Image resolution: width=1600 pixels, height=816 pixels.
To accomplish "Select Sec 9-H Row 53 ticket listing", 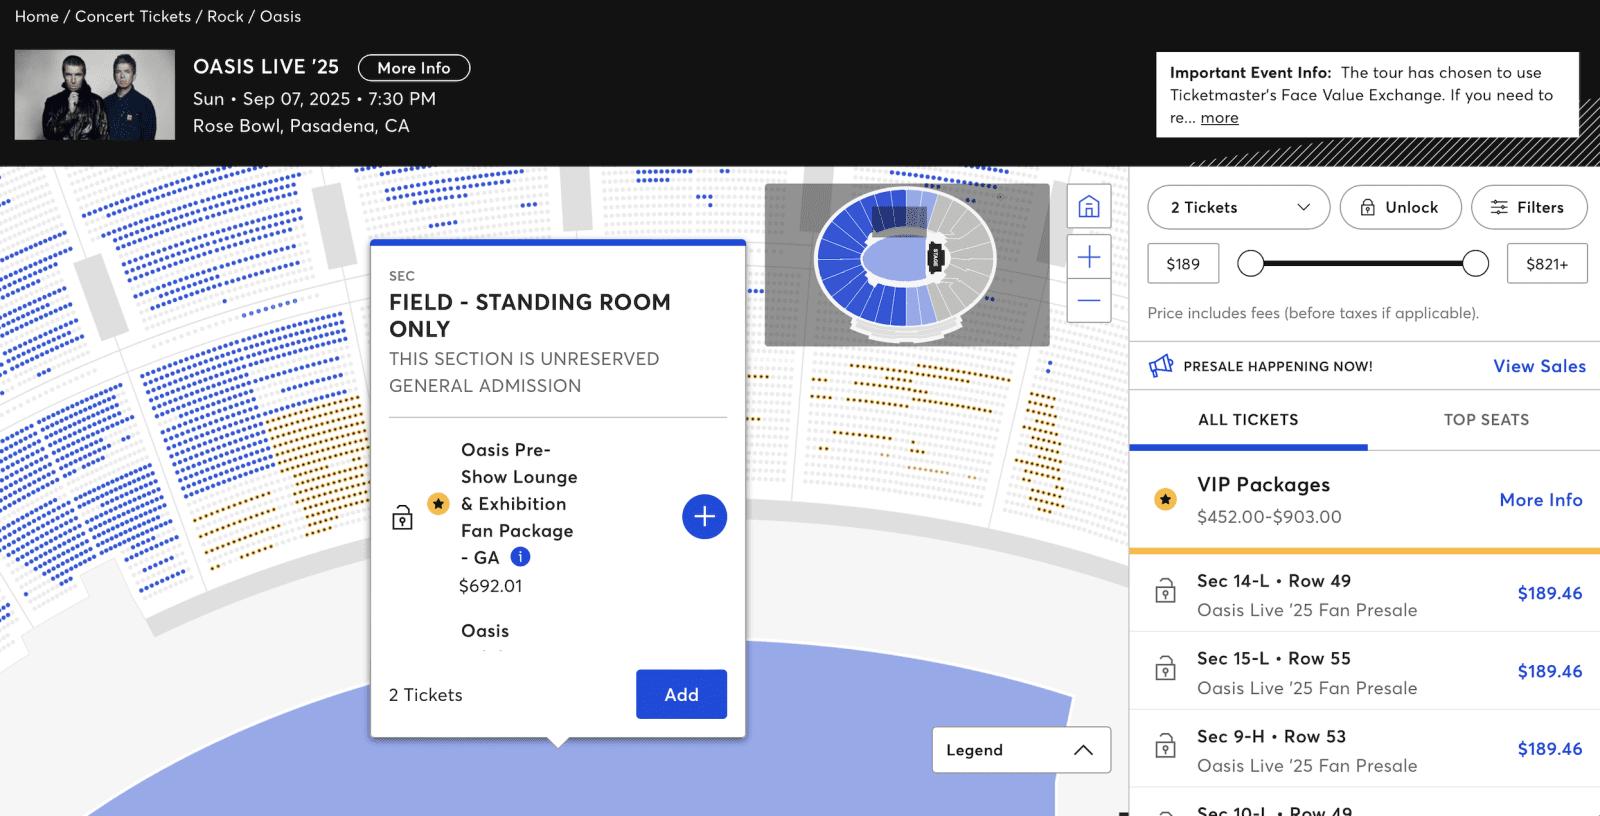I will pyautogui.click(x=1365, y=749).
